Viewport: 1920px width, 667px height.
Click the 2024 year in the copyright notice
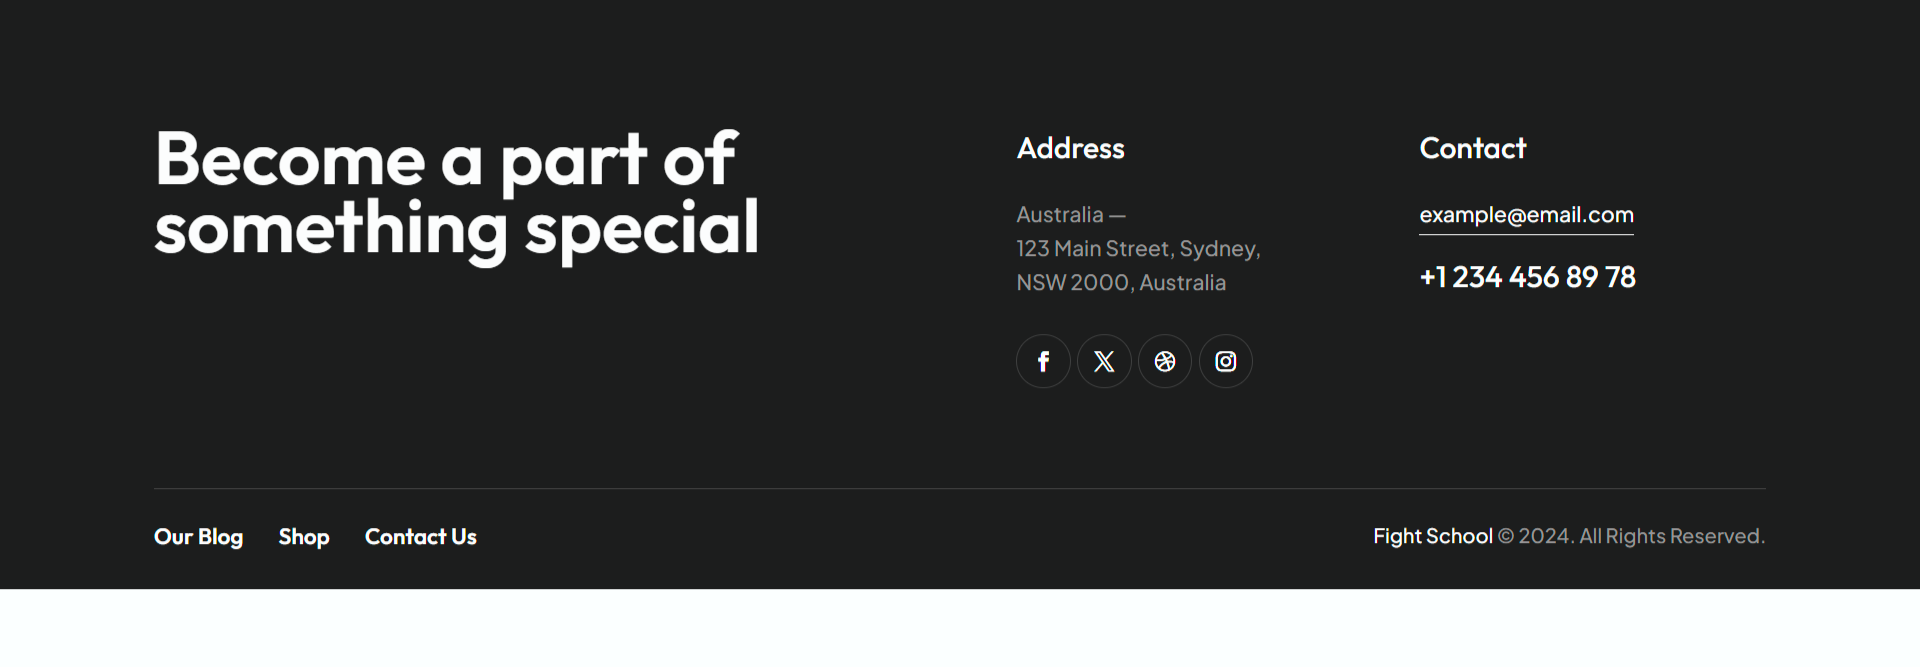click(1544, 536)
